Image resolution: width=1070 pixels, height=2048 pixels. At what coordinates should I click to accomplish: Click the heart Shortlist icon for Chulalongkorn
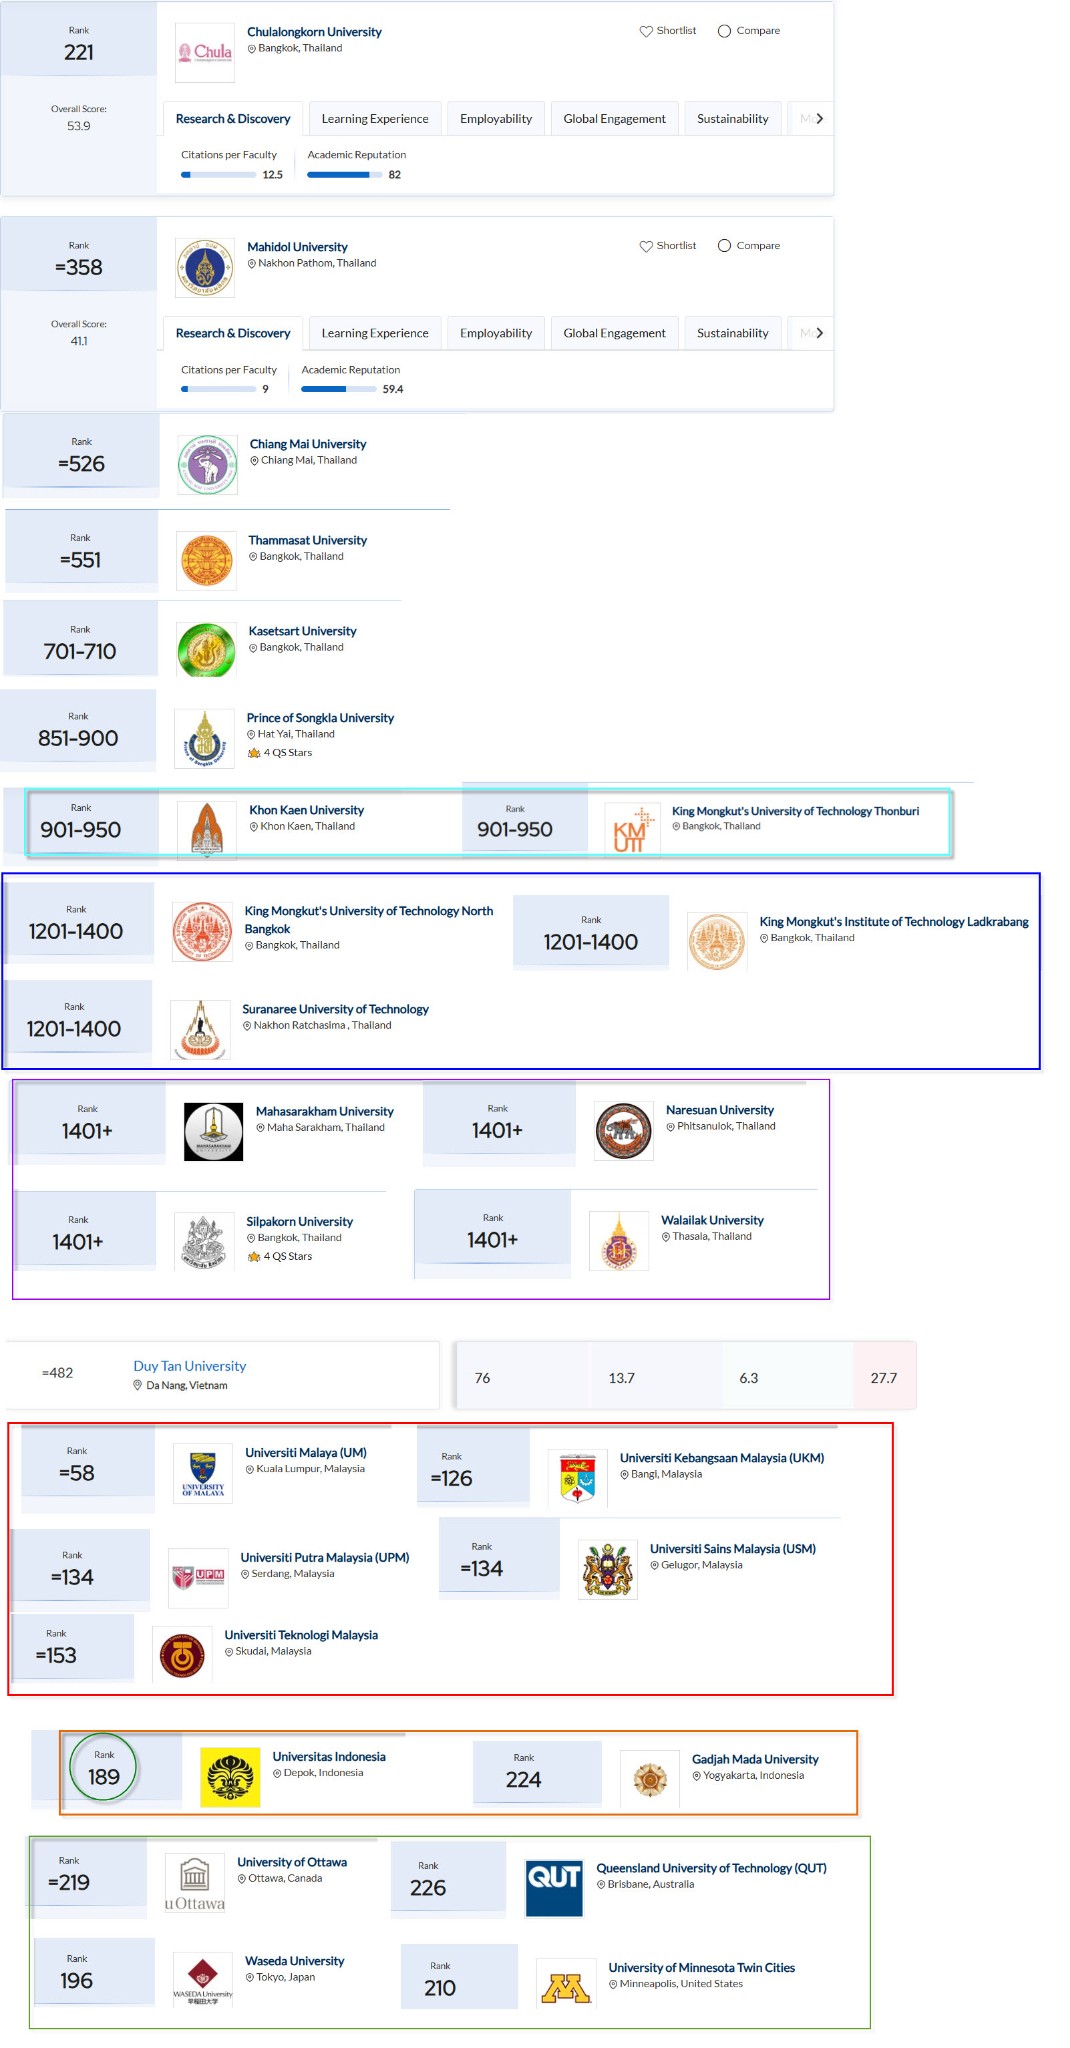click(x=646, y=31)
